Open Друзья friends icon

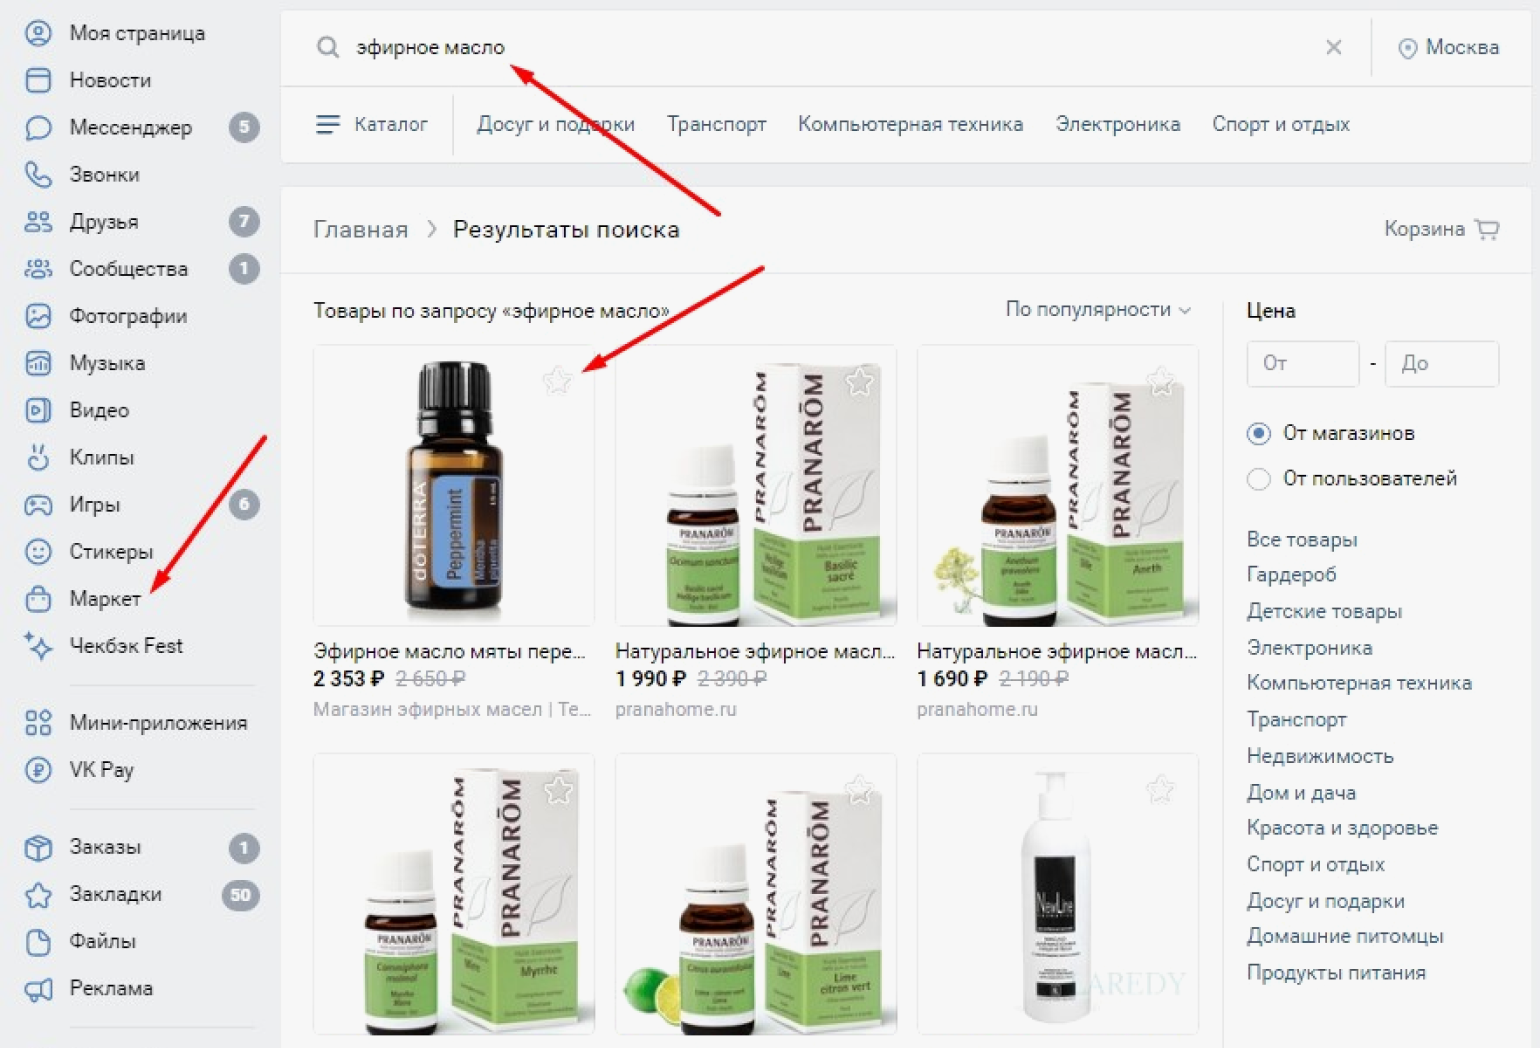tap(38, 221)
